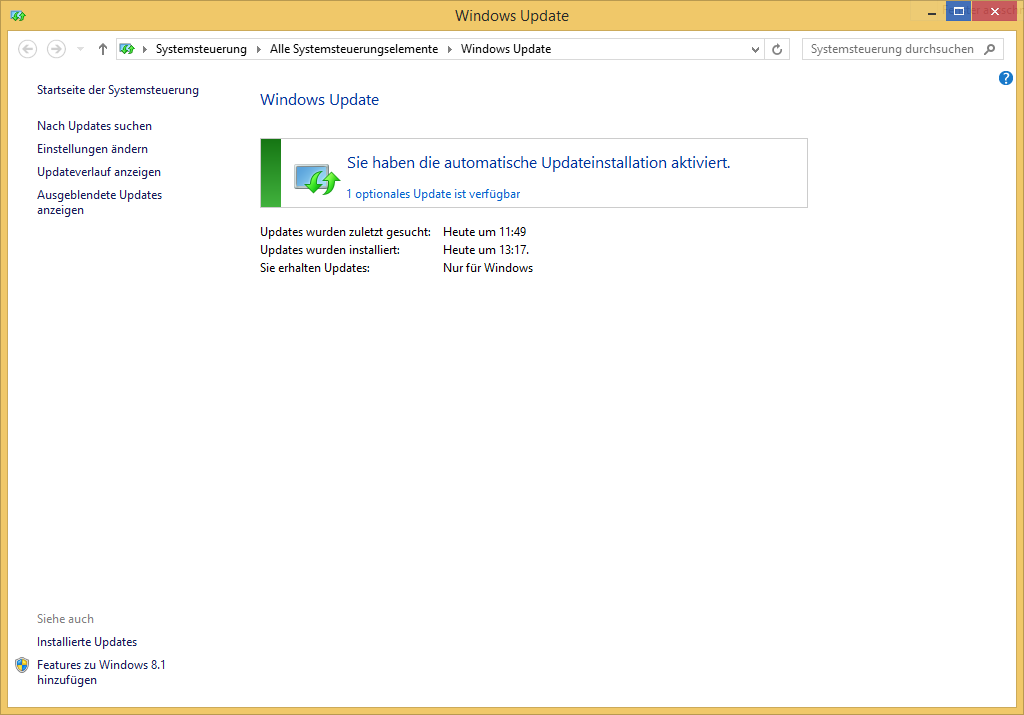Viewport: 1024px width, 715px height.
Task: Click label 'Updates wurden installiert:'
Action: 330,250
